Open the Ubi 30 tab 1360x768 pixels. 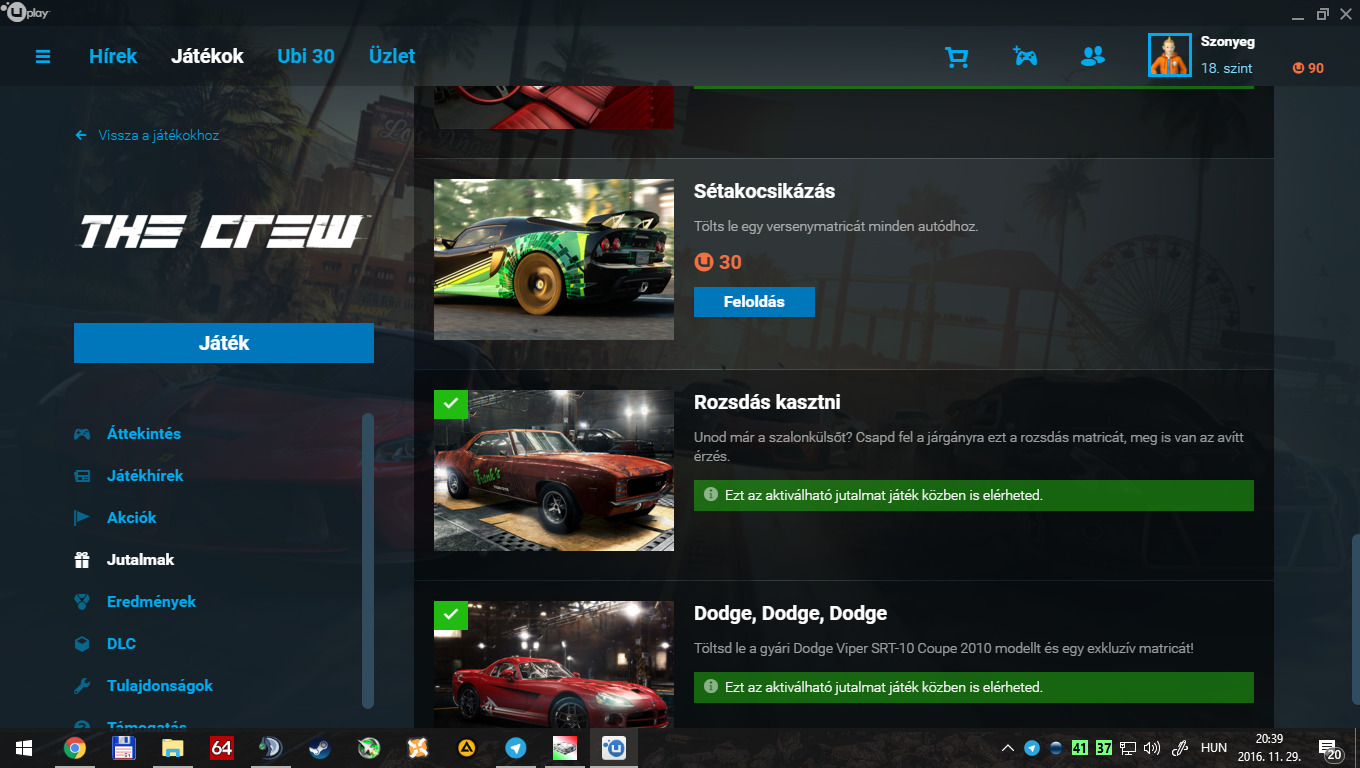click(x=306, y=56)
